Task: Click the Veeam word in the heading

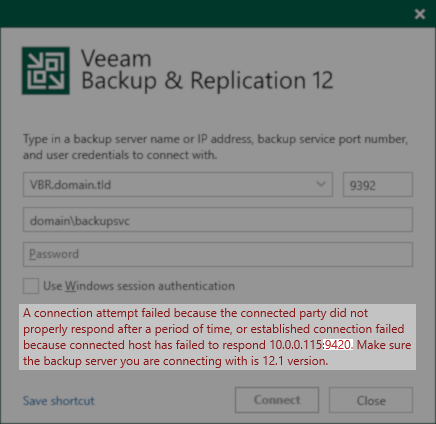Action: tap(116, 58)
